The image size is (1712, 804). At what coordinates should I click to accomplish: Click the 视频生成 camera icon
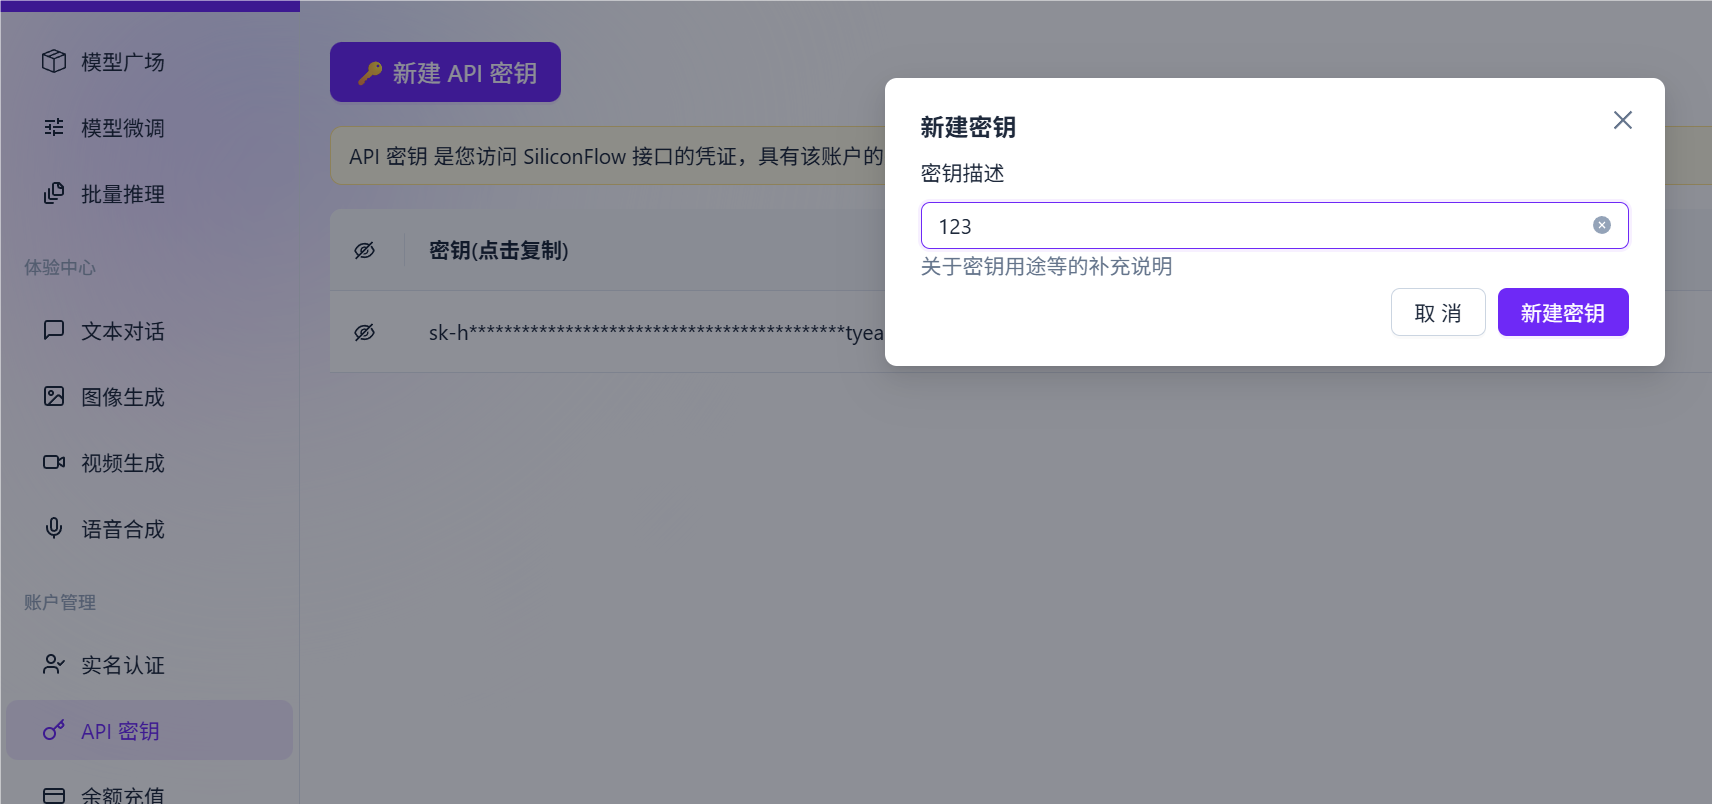pos(54,462)
